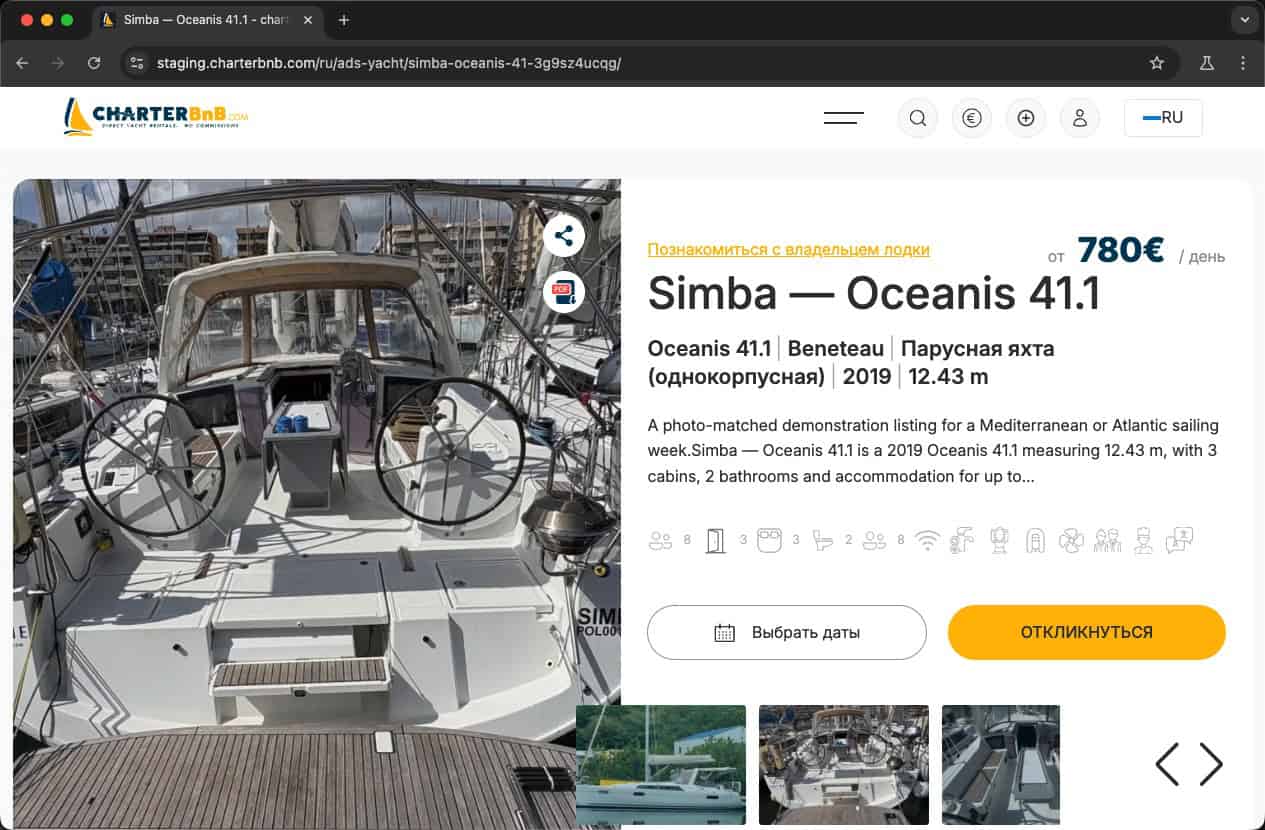Open a new browser tab with plus button
1265x830 pixels.
point(344,20)
